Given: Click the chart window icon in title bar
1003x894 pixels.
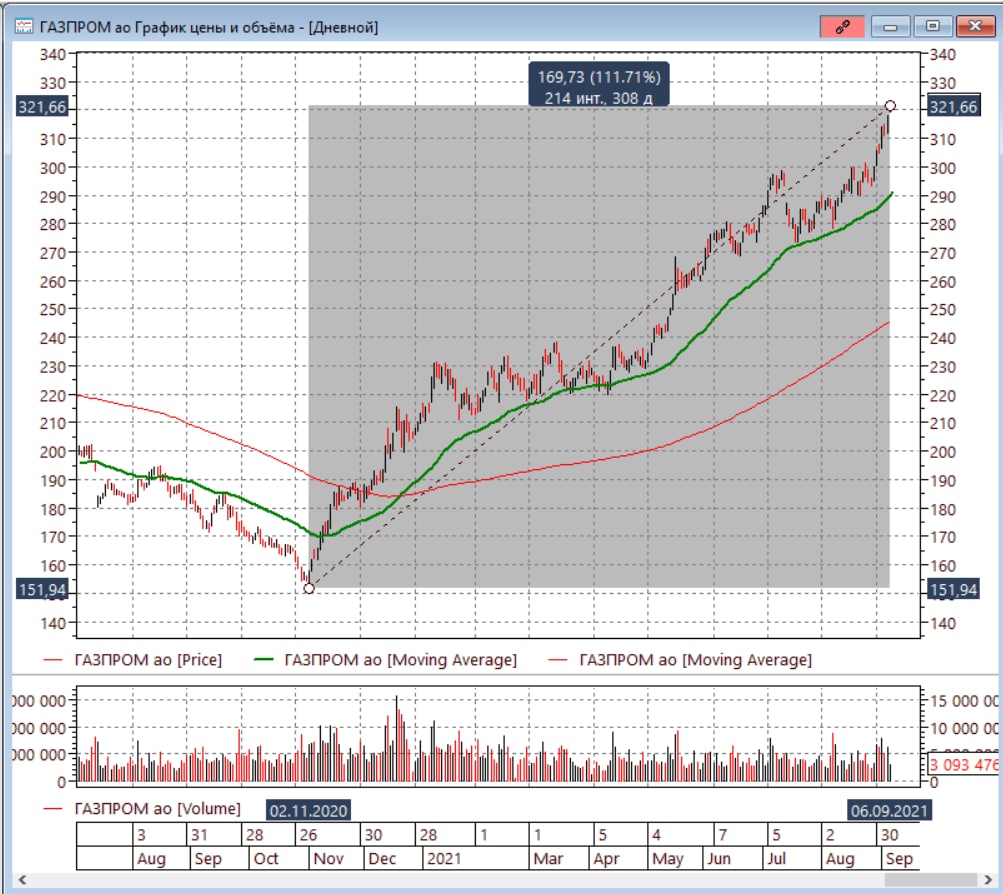Looking at the screenshot, I should 24,27.
